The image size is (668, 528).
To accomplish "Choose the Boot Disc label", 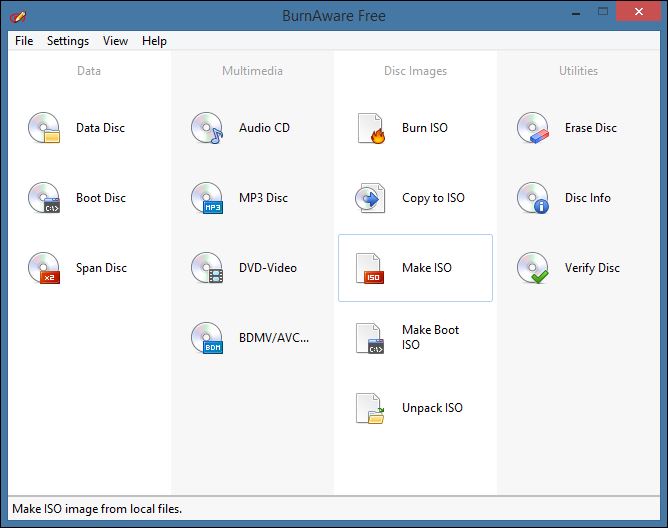I will coord(101,198).
